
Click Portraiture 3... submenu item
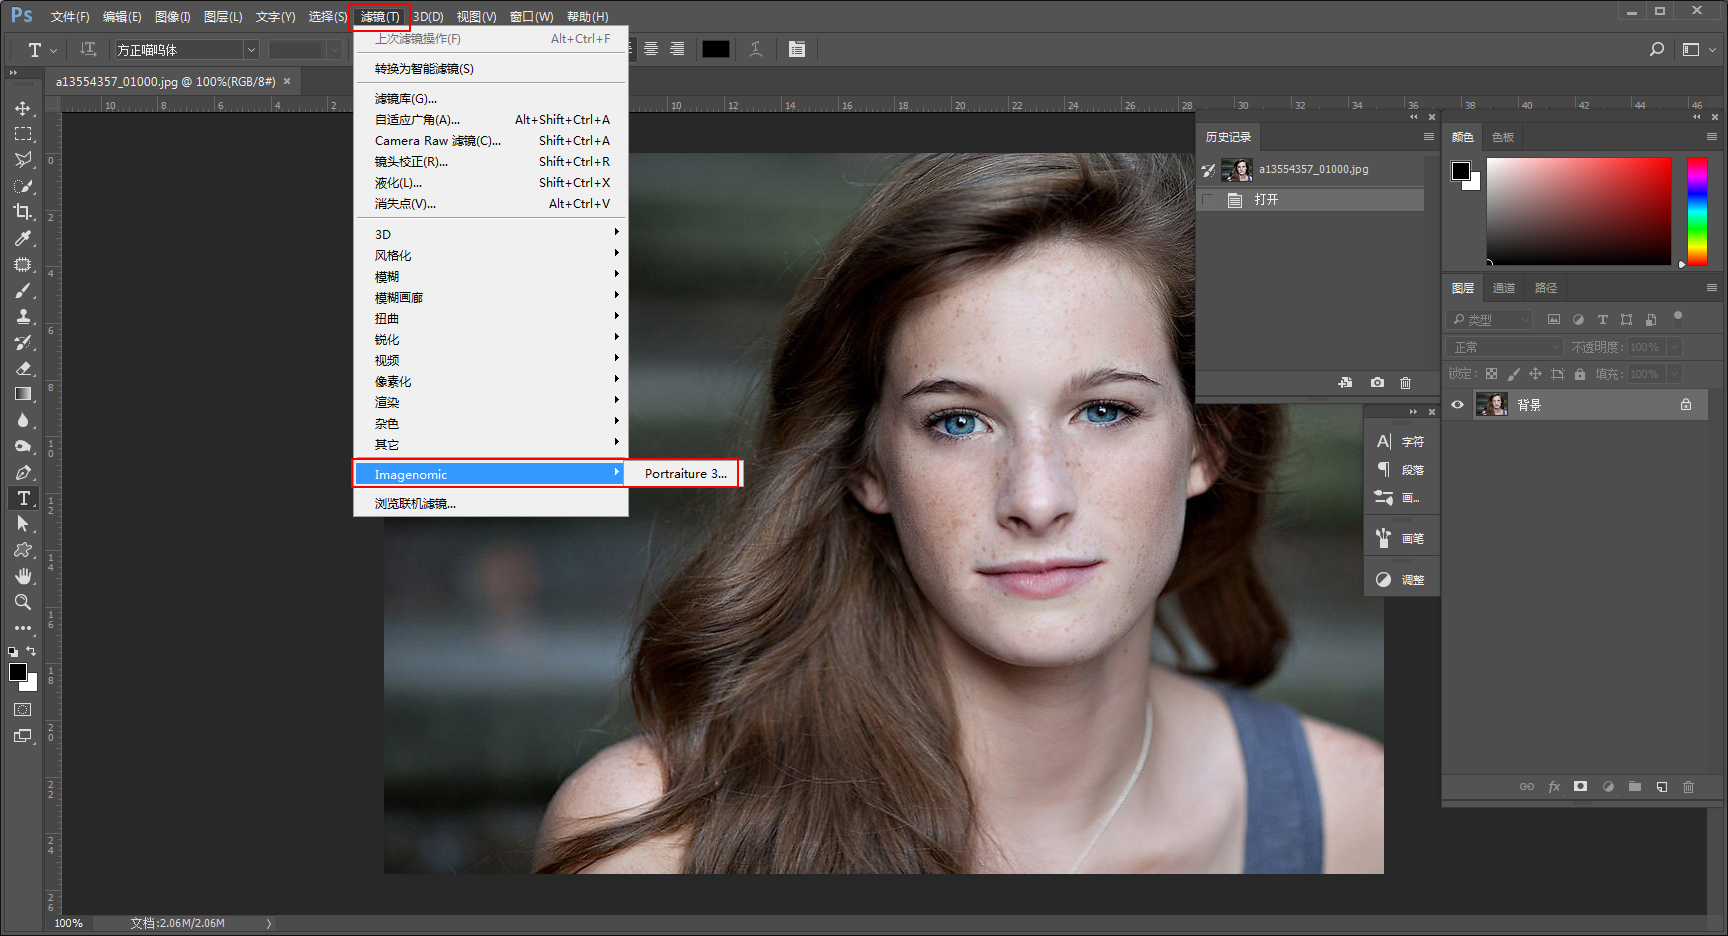click(x=685, y=474)
